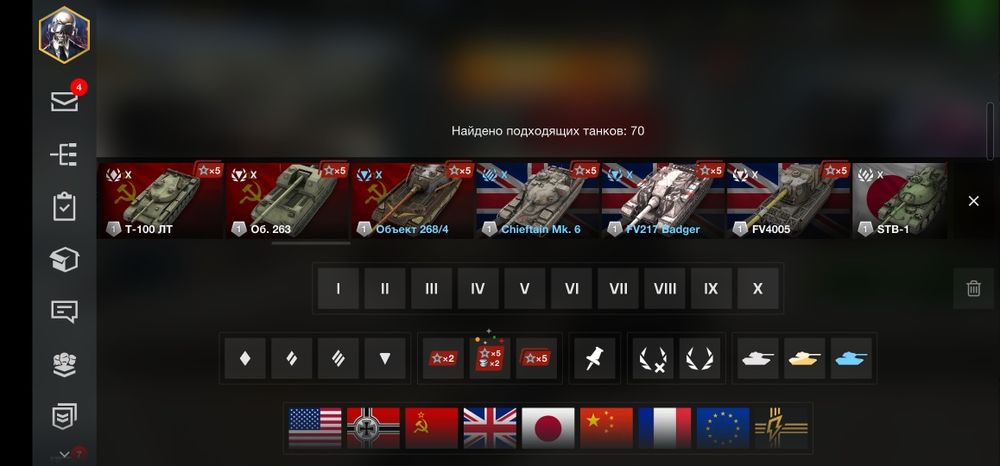
Task: Clear all filters with the trash bin
Action: 973,288
